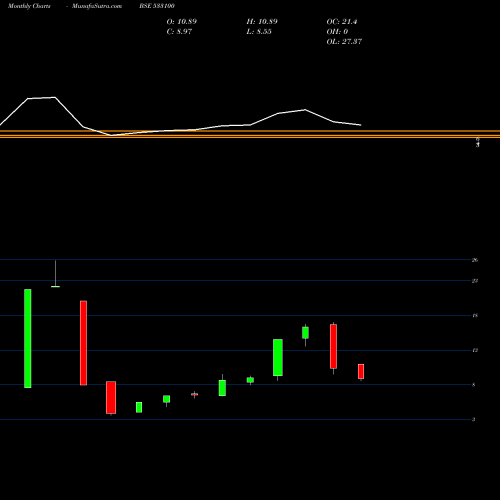Click the price axis label '18'

(x=475, y=315)
